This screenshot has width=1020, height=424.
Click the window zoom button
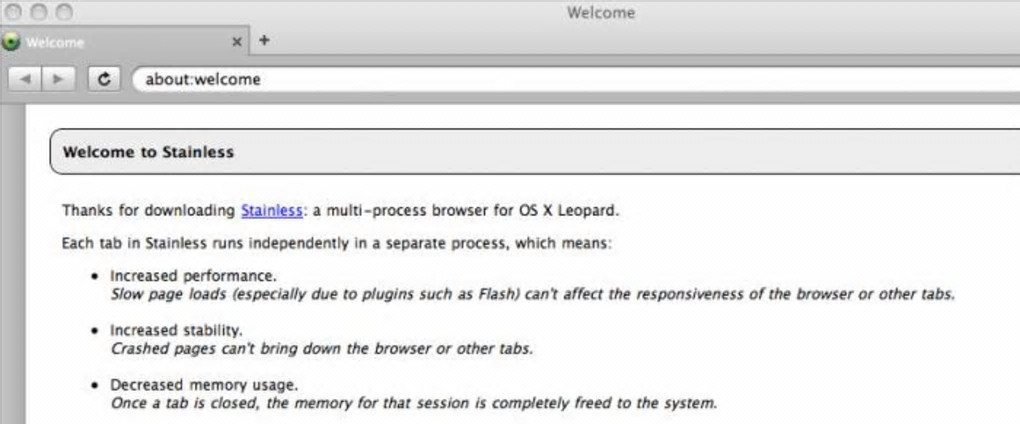coord(64,13)
